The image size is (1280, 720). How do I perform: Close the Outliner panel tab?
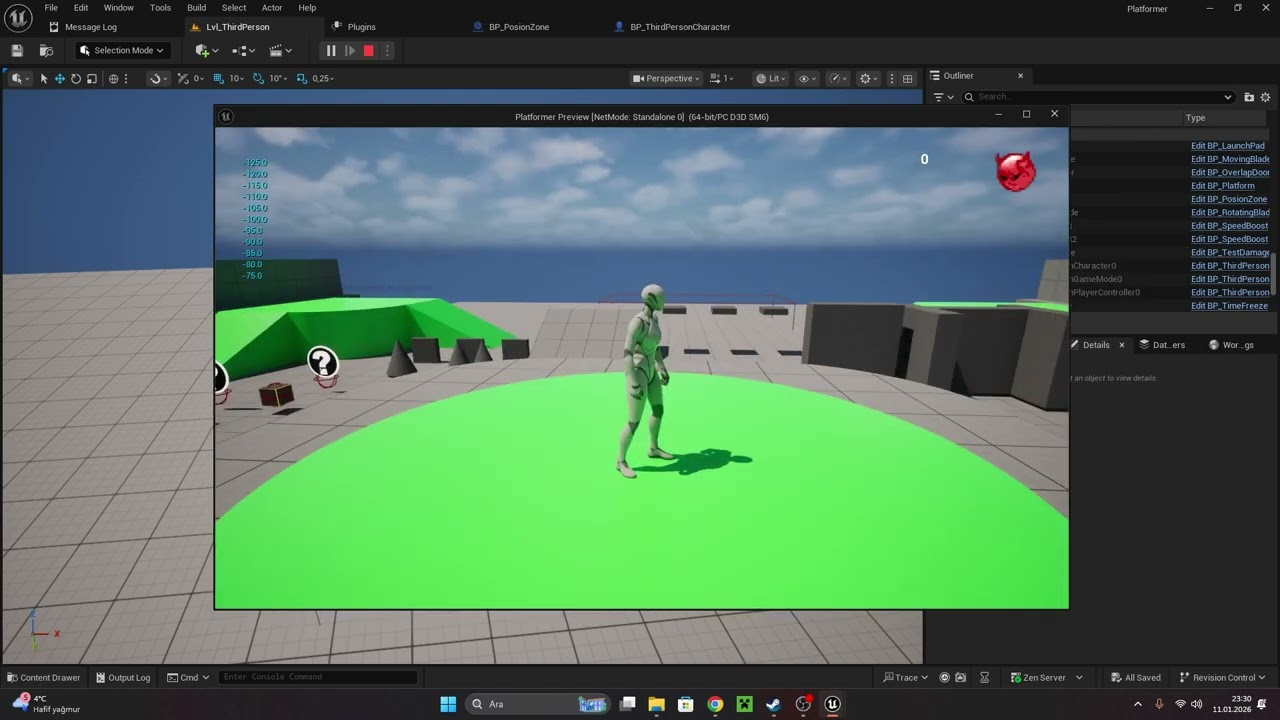click(1020, 76)
